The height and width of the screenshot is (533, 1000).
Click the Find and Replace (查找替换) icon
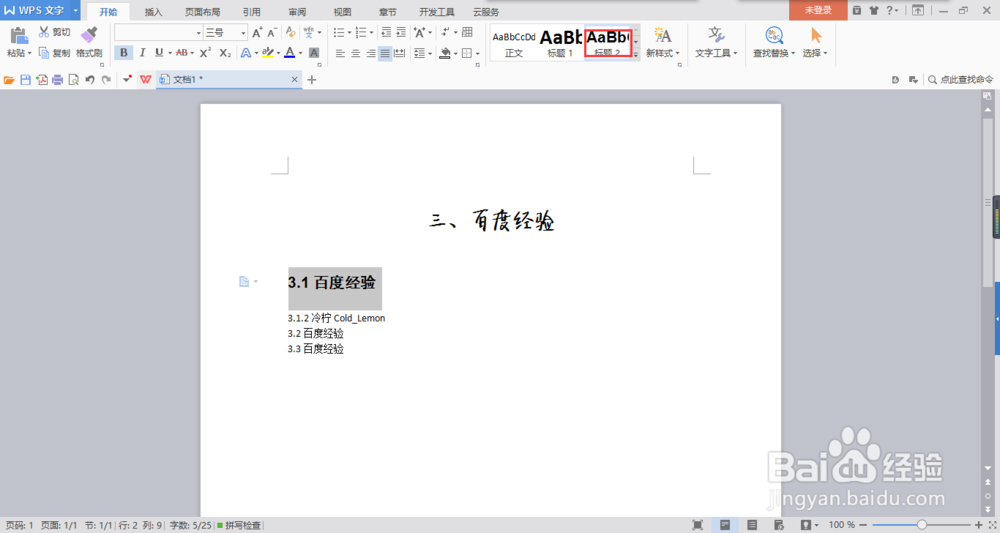774,35
